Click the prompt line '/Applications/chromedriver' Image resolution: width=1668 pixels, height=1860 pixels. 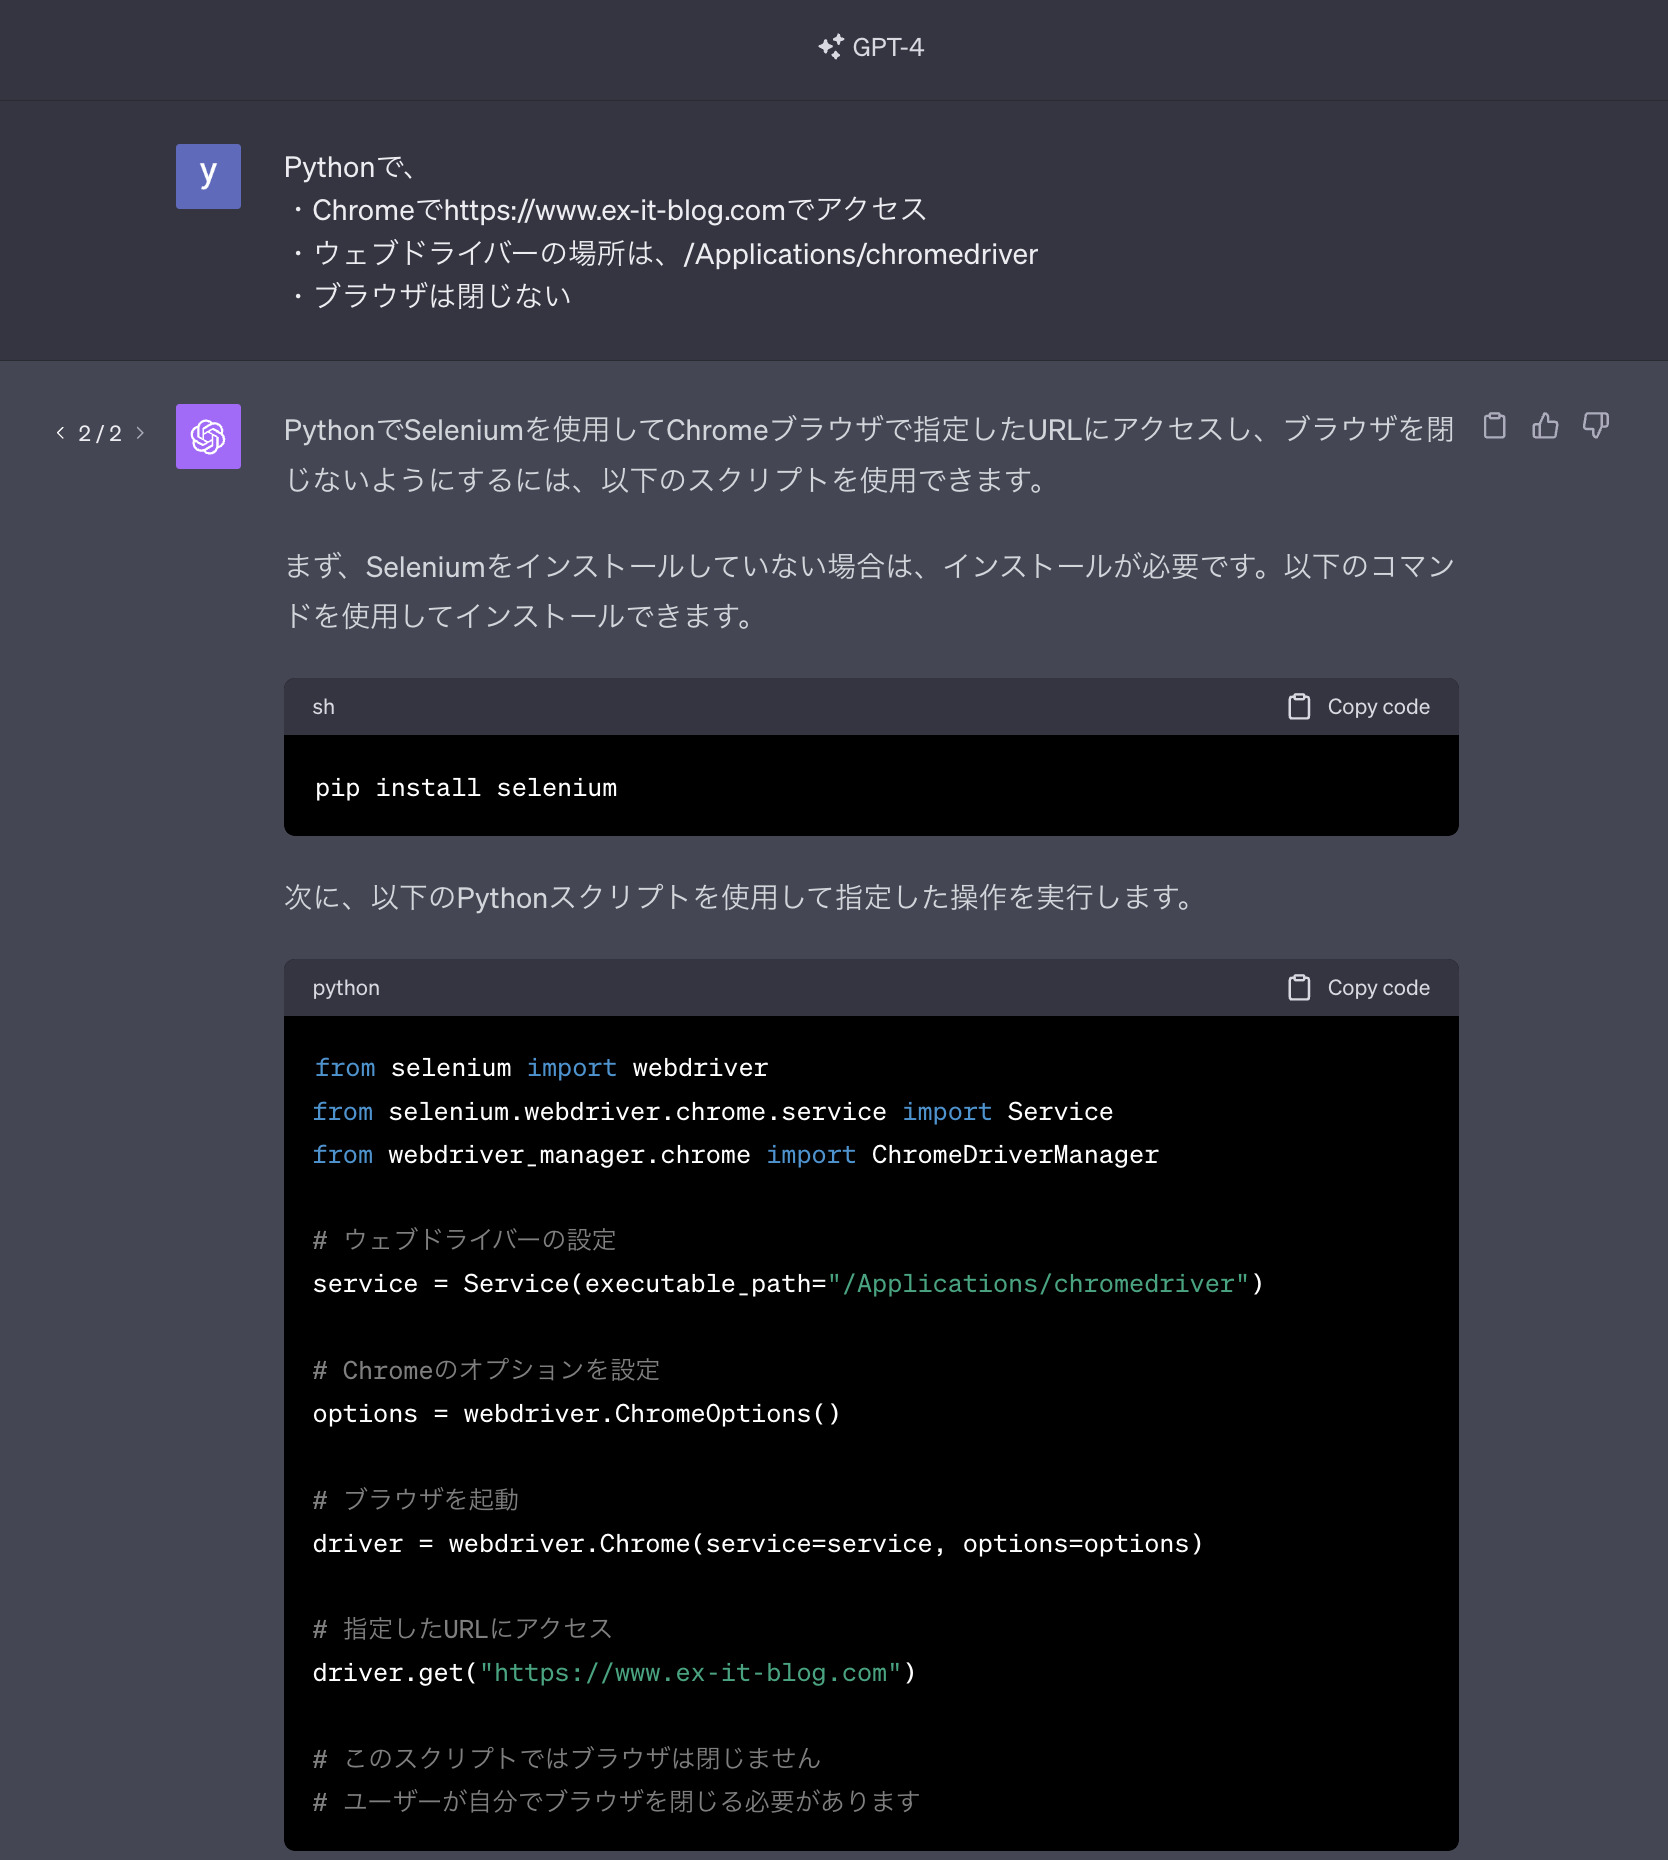(663, 254)
